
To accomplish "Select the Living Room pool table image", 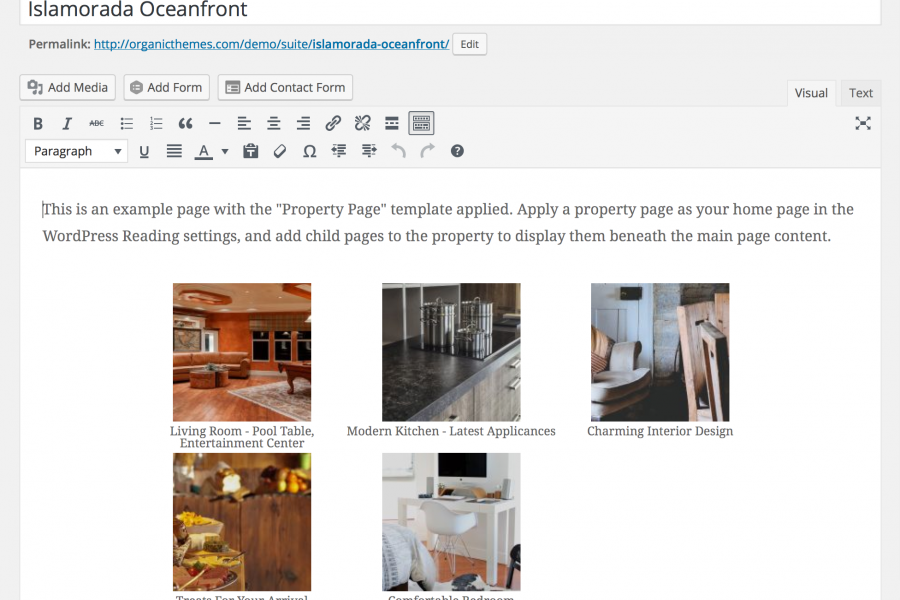I will (242, 352).
